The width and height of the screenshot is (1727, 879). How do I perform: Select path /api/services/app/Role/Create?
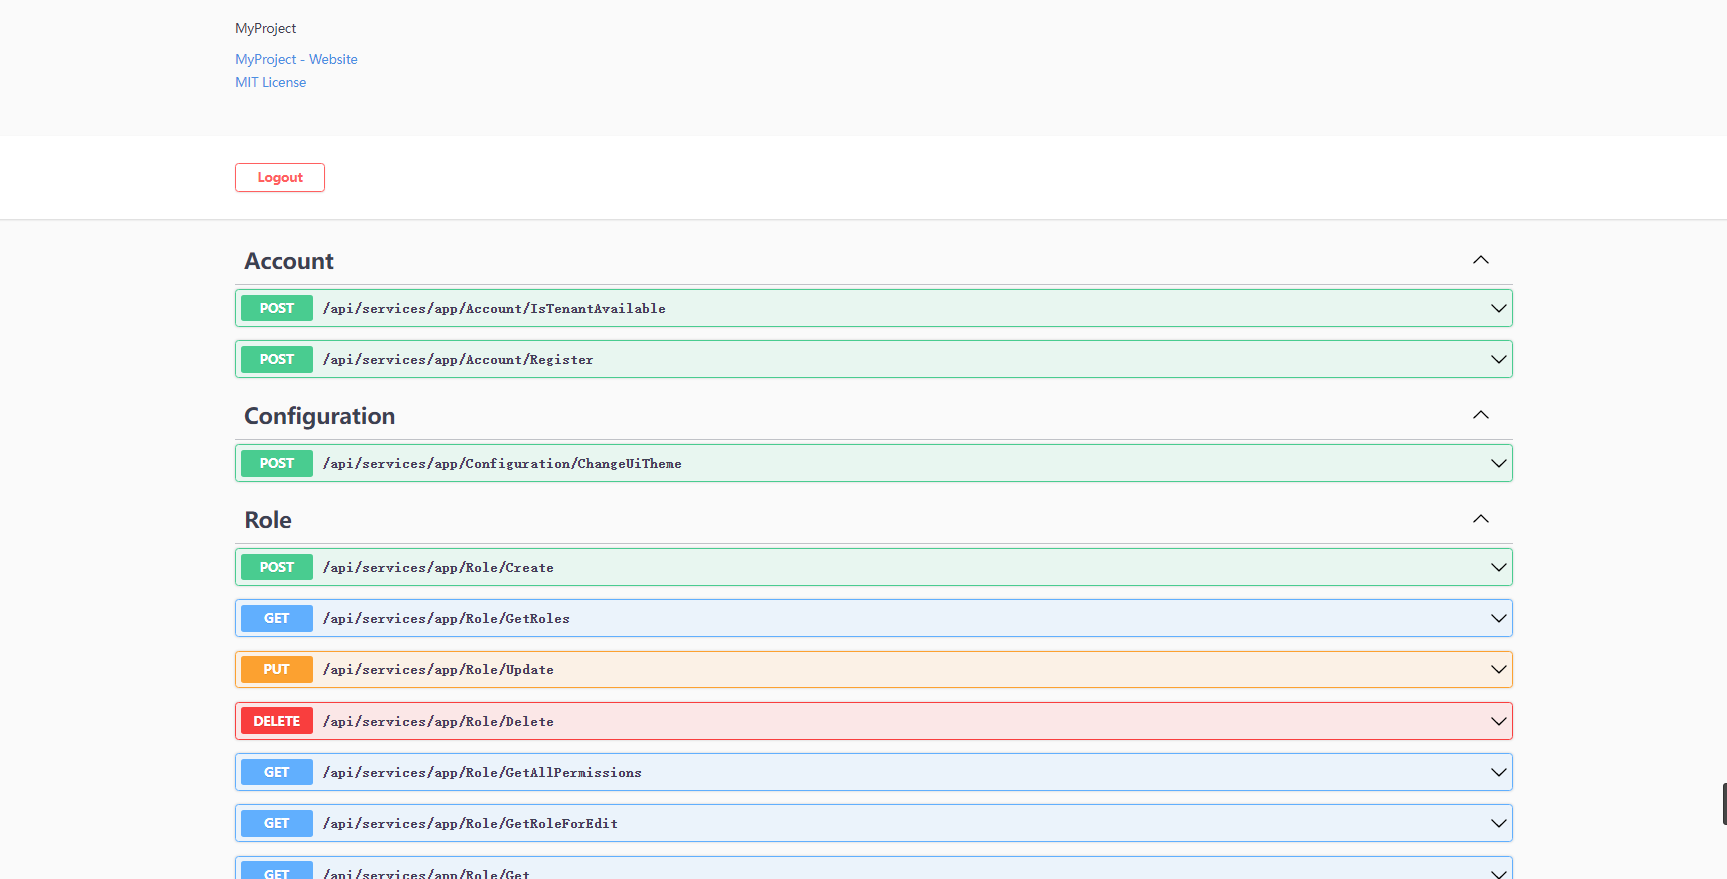tap(438, 567)
